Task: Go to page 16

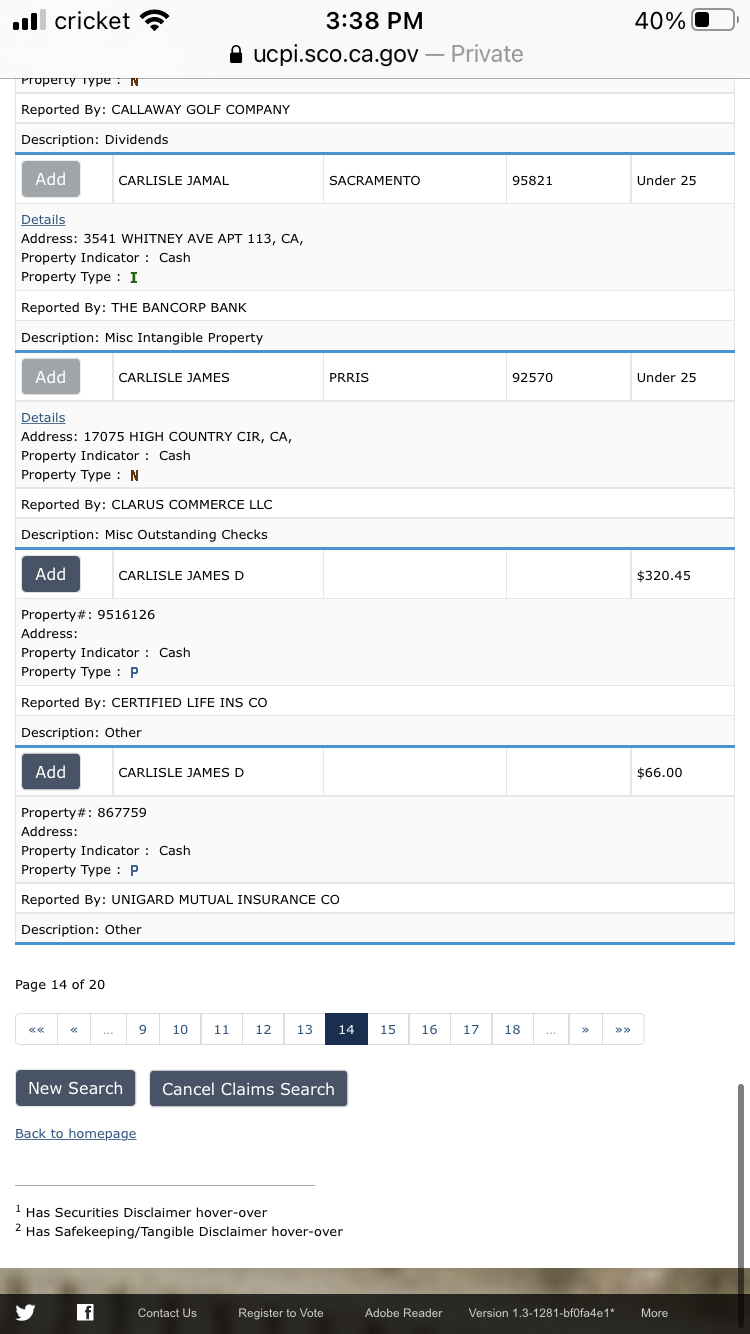Action: click(x=429, y=1029)
